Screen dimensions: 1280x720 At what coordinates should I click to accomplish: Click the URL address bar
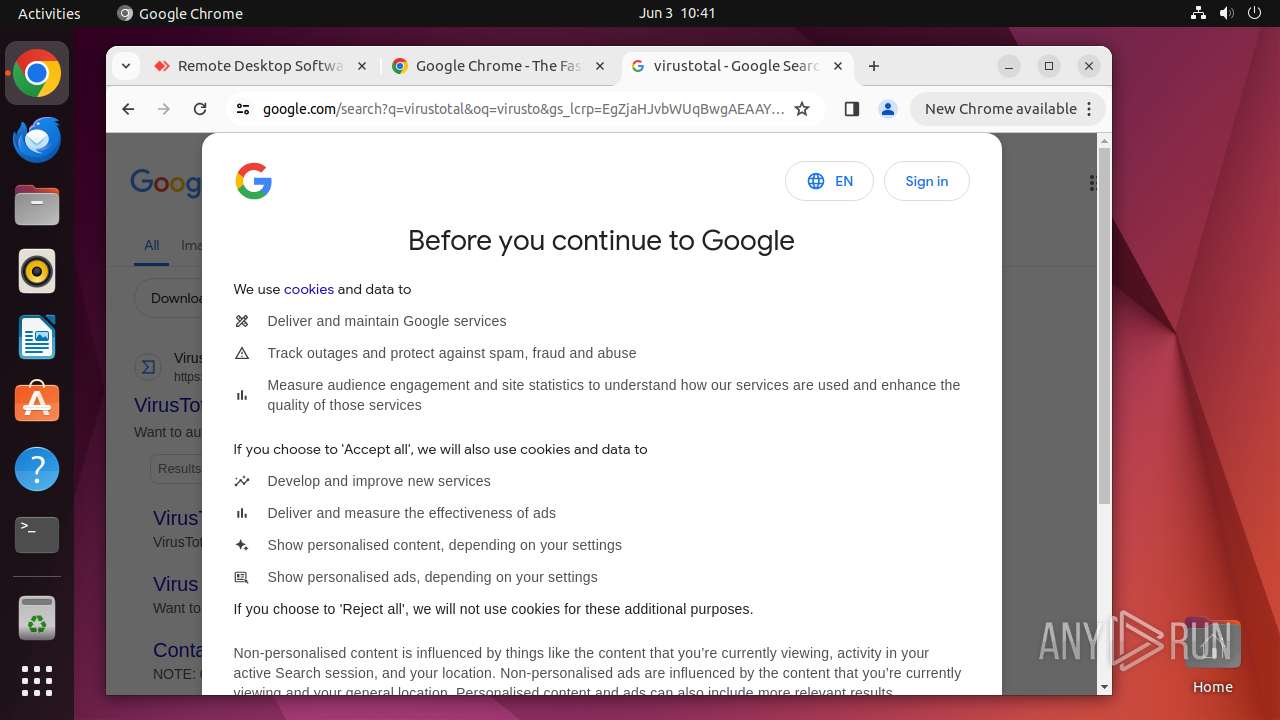point(523,109)
